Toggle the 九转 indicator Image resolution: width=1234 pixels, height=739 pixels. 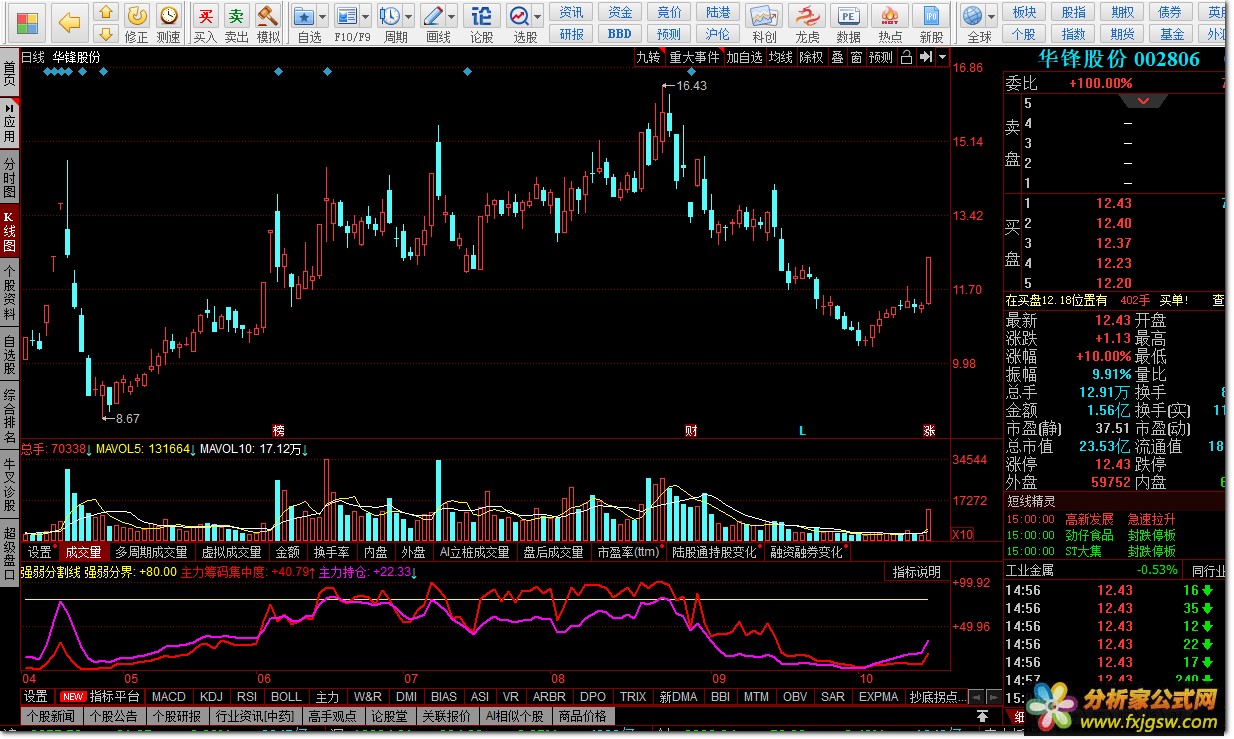[649, 58]
